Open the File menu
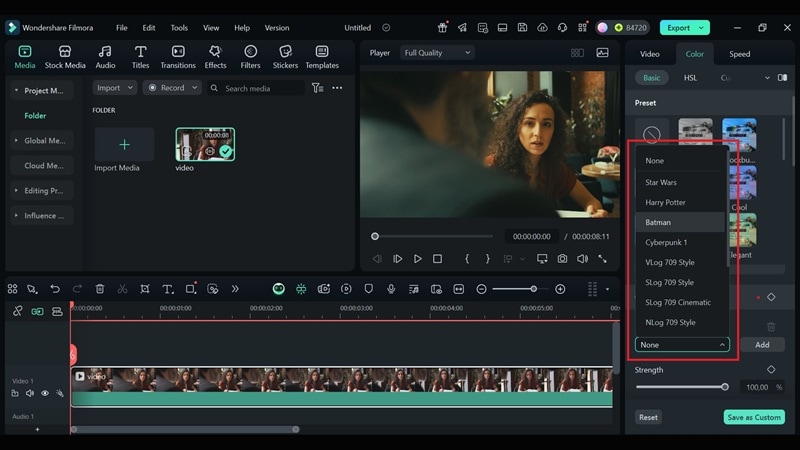The width and height of the screenshot is (800, 450). tap(121, 28)
